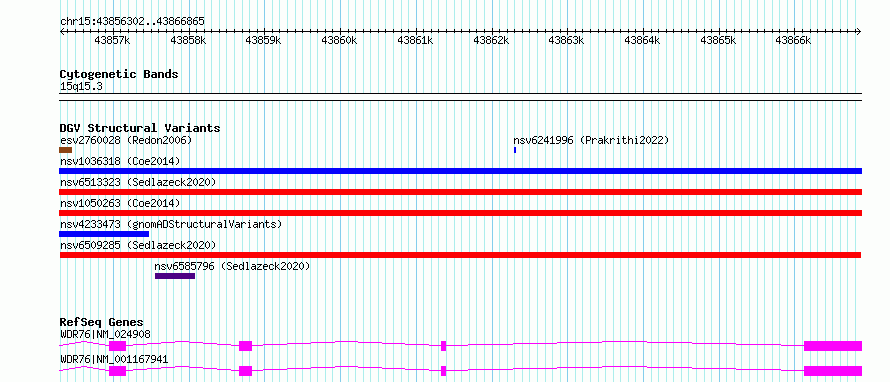Select the red nsv1050263 variant bar

[460, 213]
